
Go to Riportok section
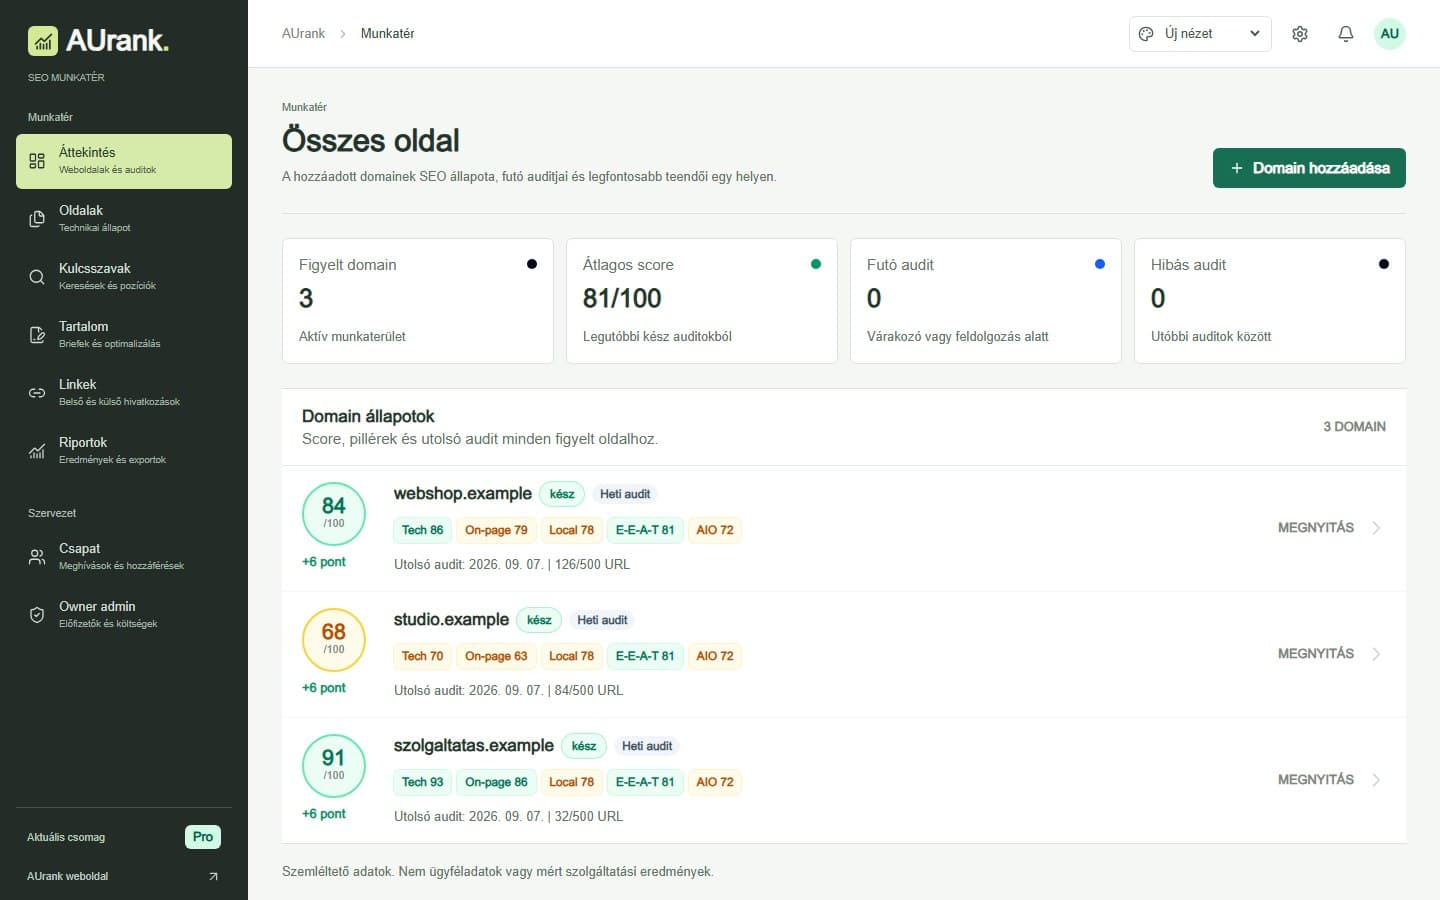124,451
